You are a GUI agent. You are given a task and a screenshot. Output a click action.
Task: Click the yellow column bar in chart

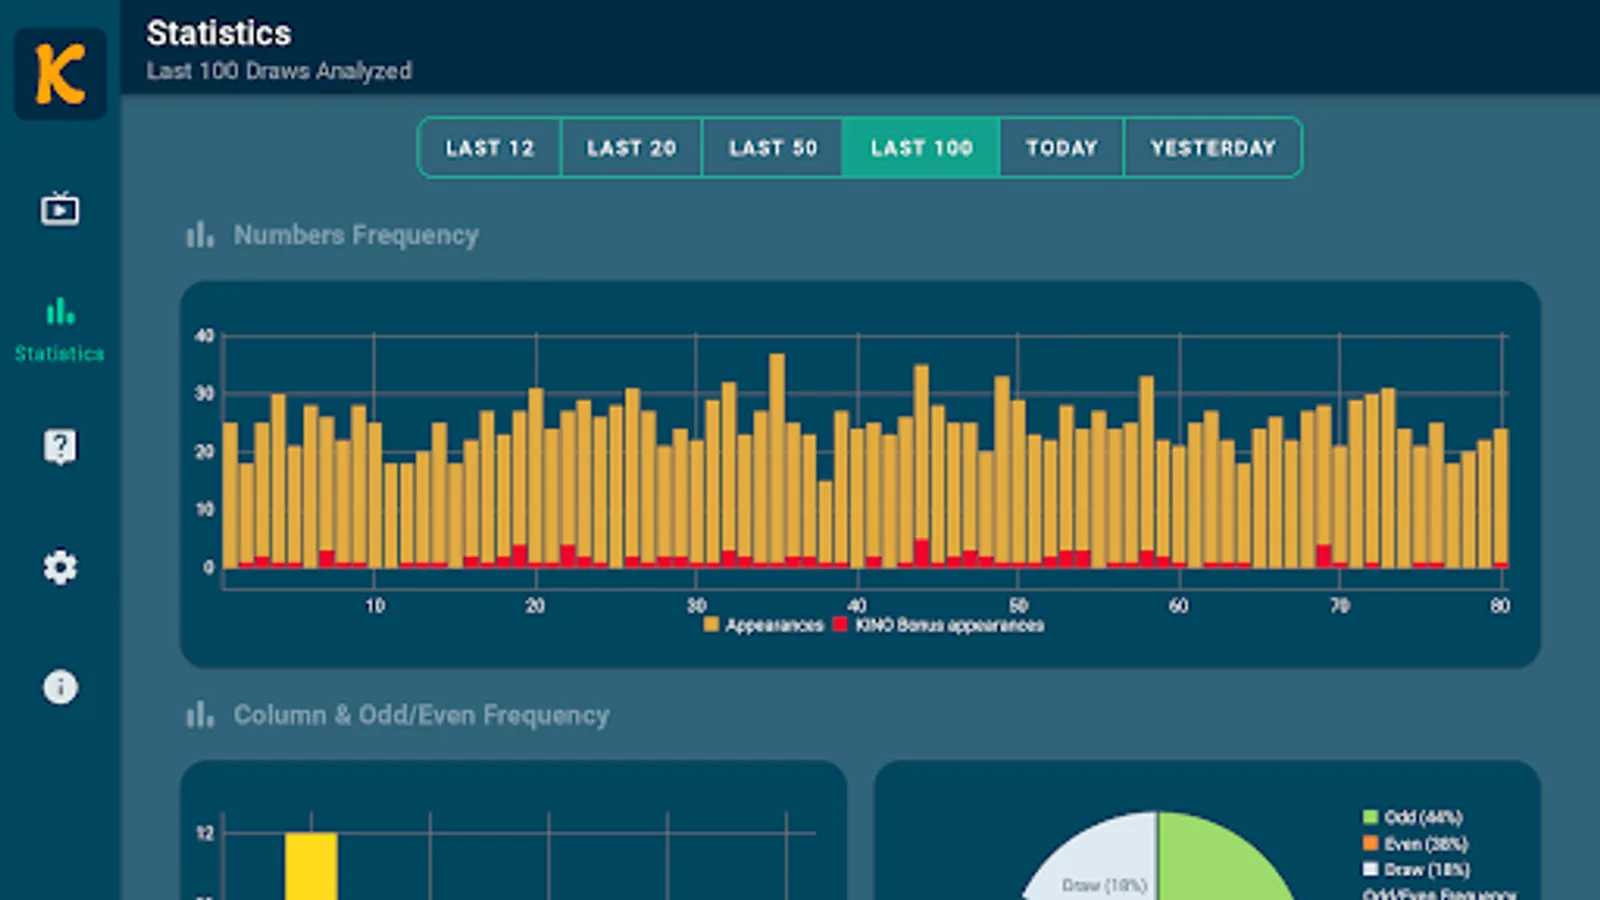click(x=311, y=866)
